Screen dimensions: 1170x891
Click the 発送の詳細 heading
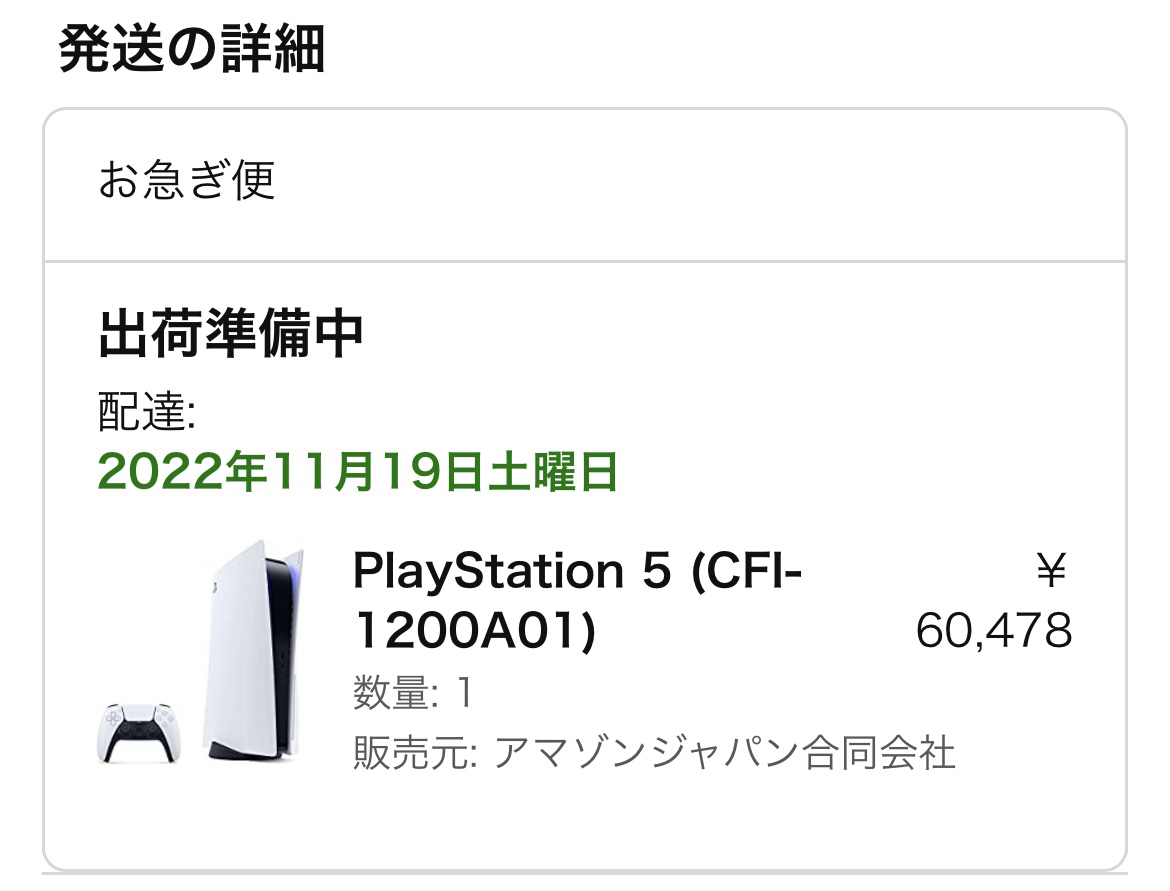(x=192, y=50)
